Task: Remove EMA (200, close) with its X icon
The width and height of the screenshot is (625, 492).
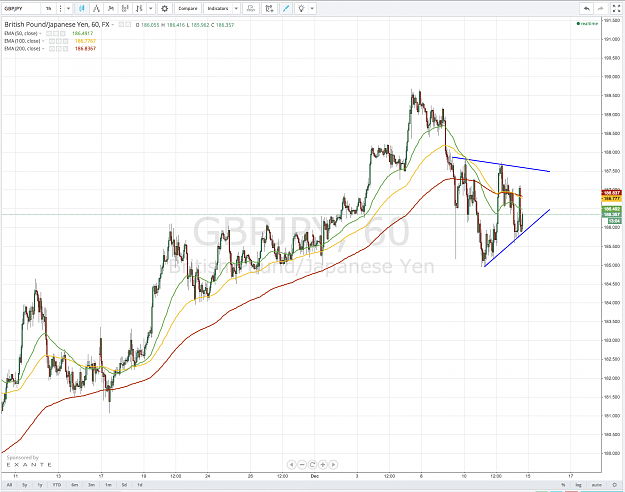Action: click(x=65, y=49)
